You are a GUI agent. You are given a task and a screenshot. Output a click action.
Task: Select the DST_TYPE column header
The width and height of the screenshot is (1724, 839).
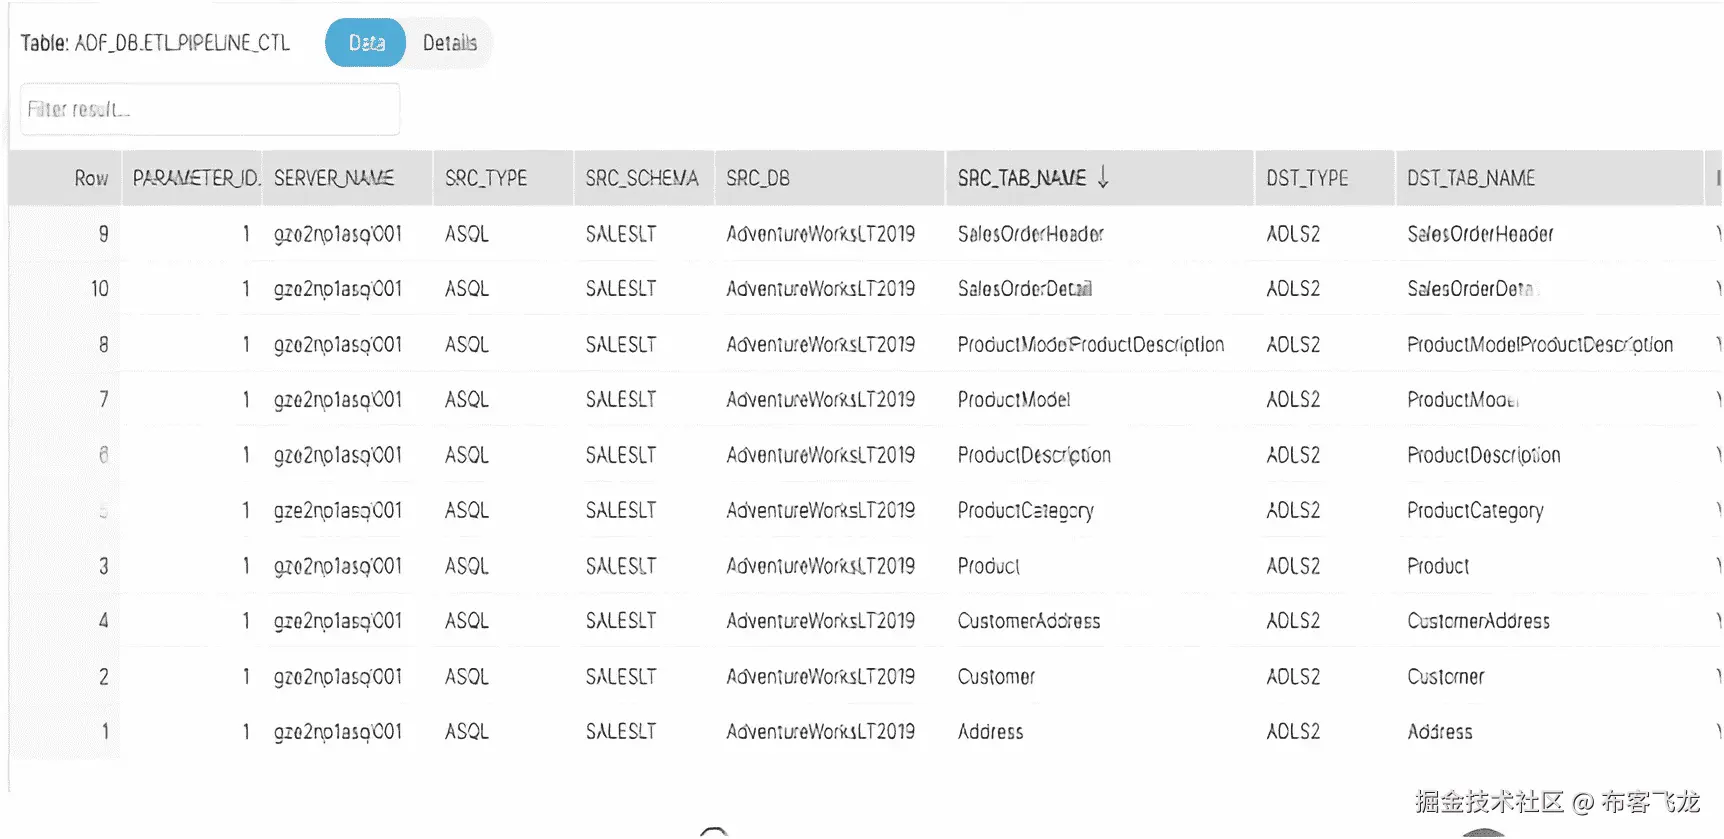1307,178
